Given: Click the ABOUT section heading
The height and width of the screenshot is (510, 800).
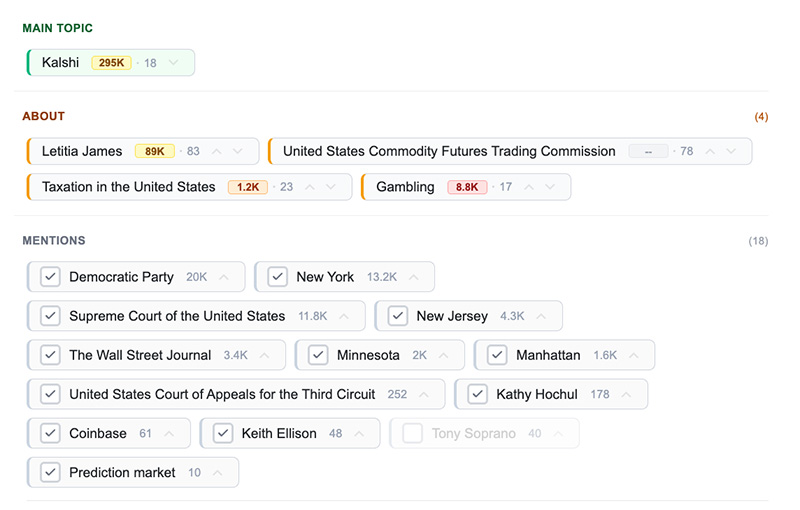Looking at the screenshot, I should coord(43,116).
